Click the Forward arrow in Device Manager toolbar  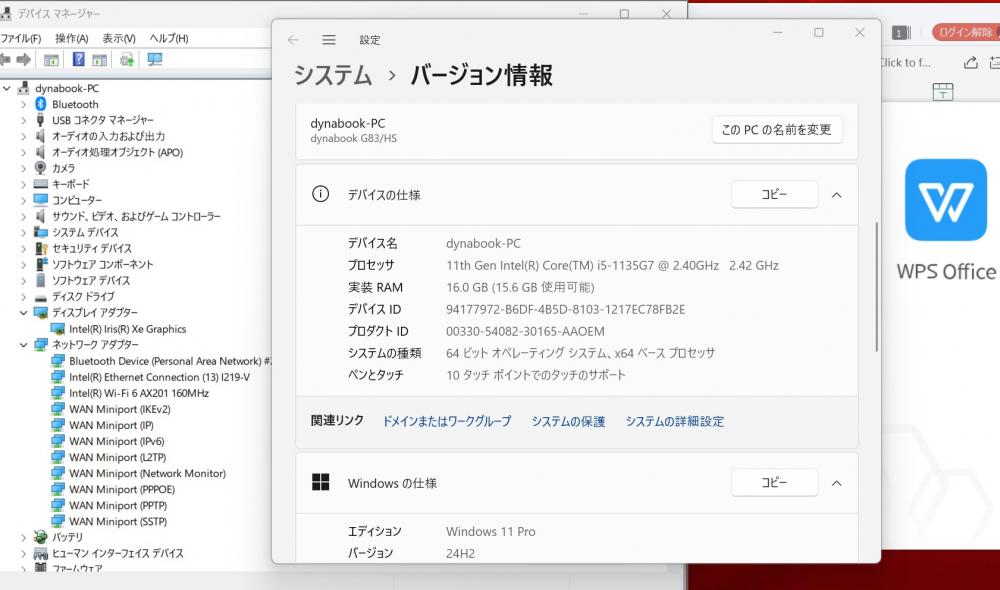pyautogui.click(x=24, y=59)
